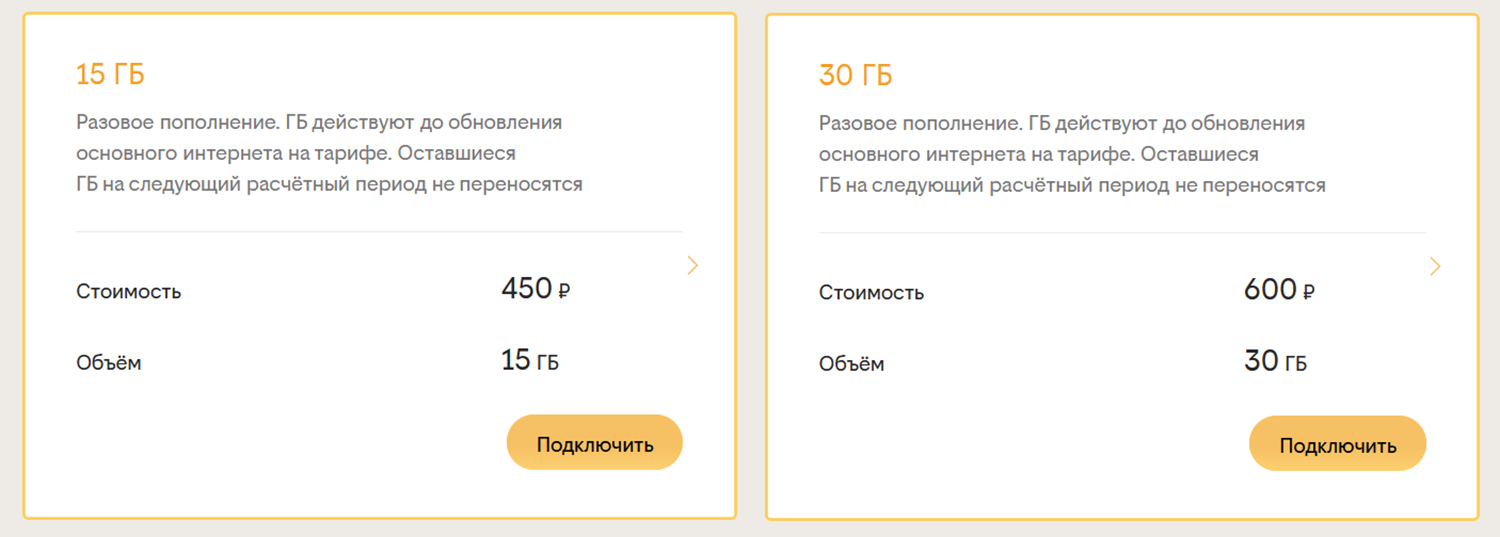Screen dimensions: 1500x537
Task: Open the orange 30 ГБ card title
Action: click(x=855, y=75)
